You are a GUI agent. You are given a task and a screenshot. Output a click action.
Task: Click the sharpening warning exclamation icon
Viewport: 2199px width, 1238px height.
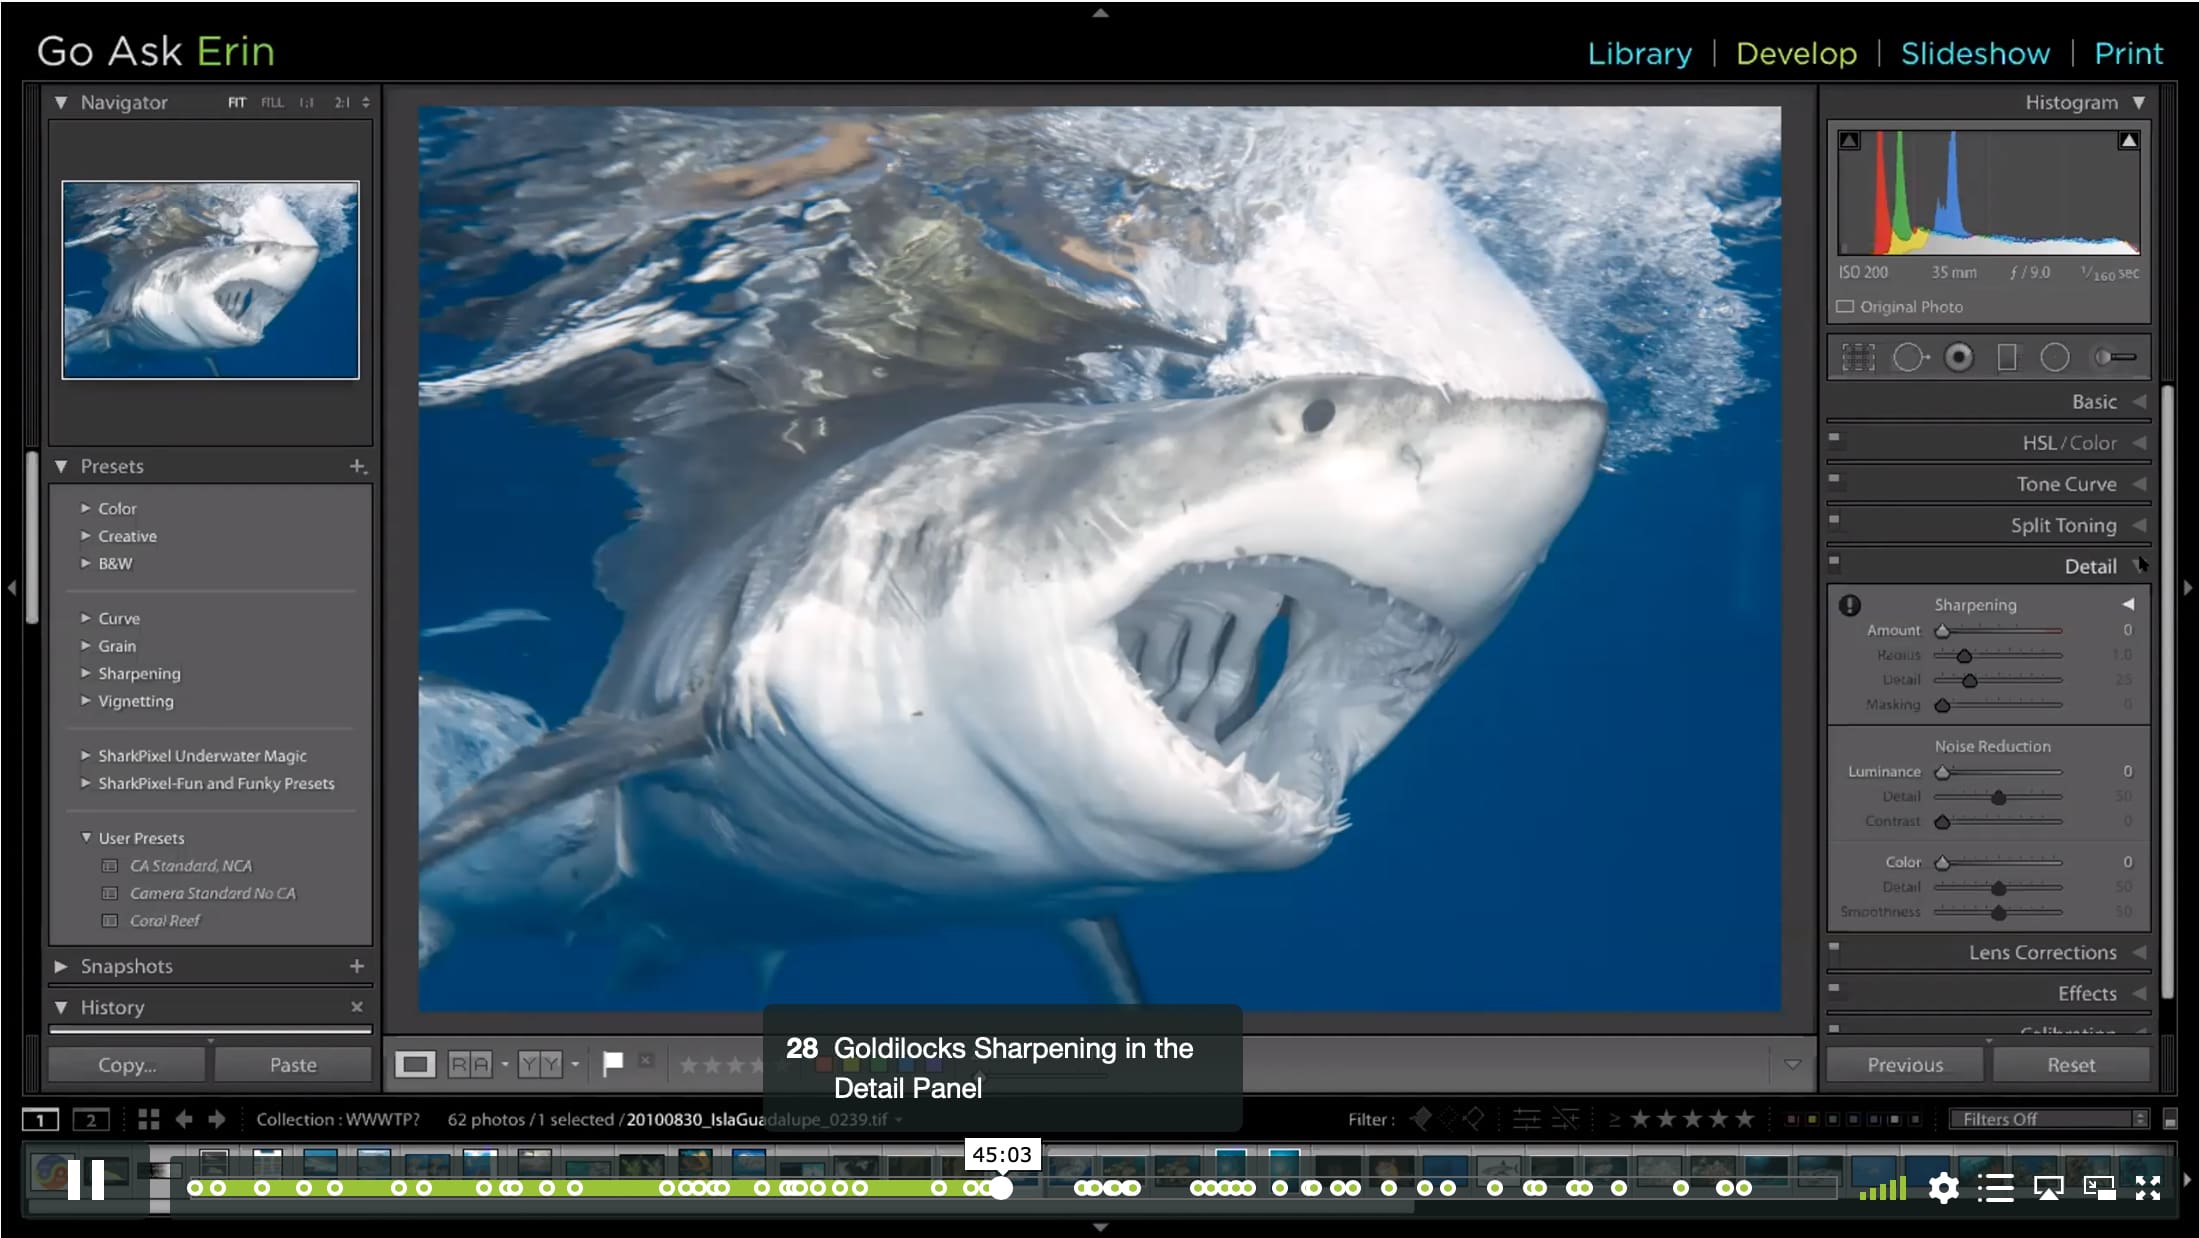[x=1850, y=605]
